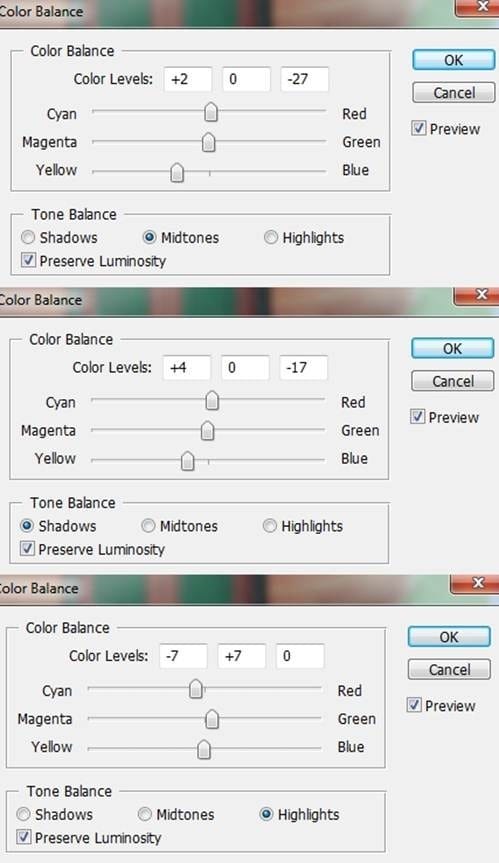Screen dimensions: 499x863
Task: Click Cancel in the bottom Highlights dialog
Action: (449, 669)
